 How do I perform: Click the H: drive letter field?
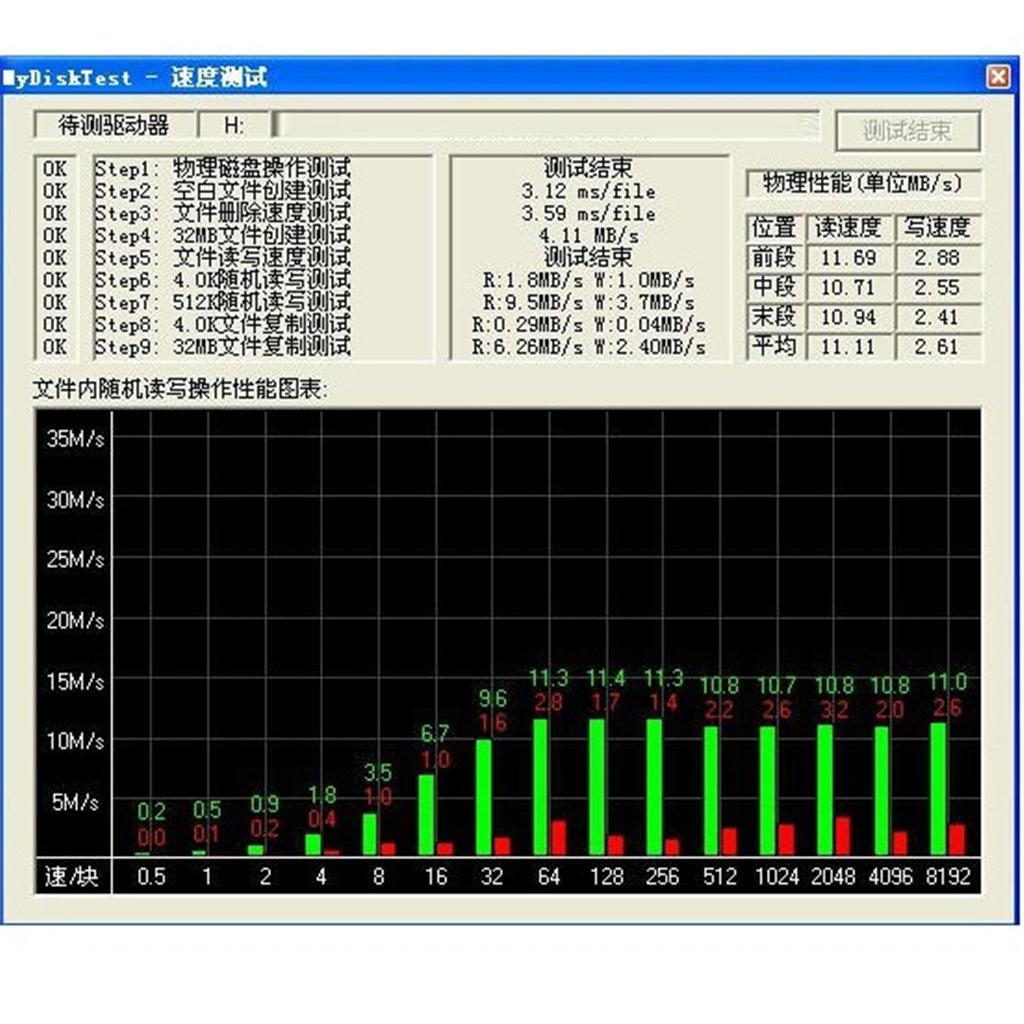(234, 125)
